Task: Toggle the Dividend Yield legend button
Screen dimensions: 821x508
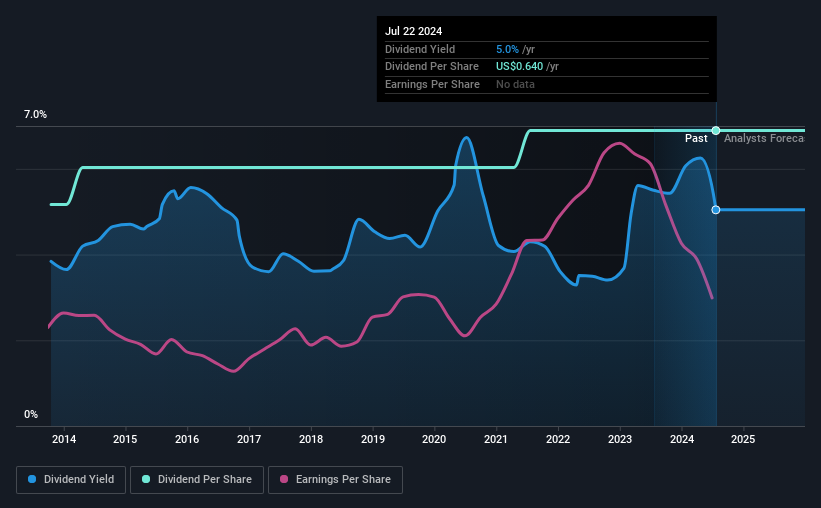Action: (x=71, y=480)
